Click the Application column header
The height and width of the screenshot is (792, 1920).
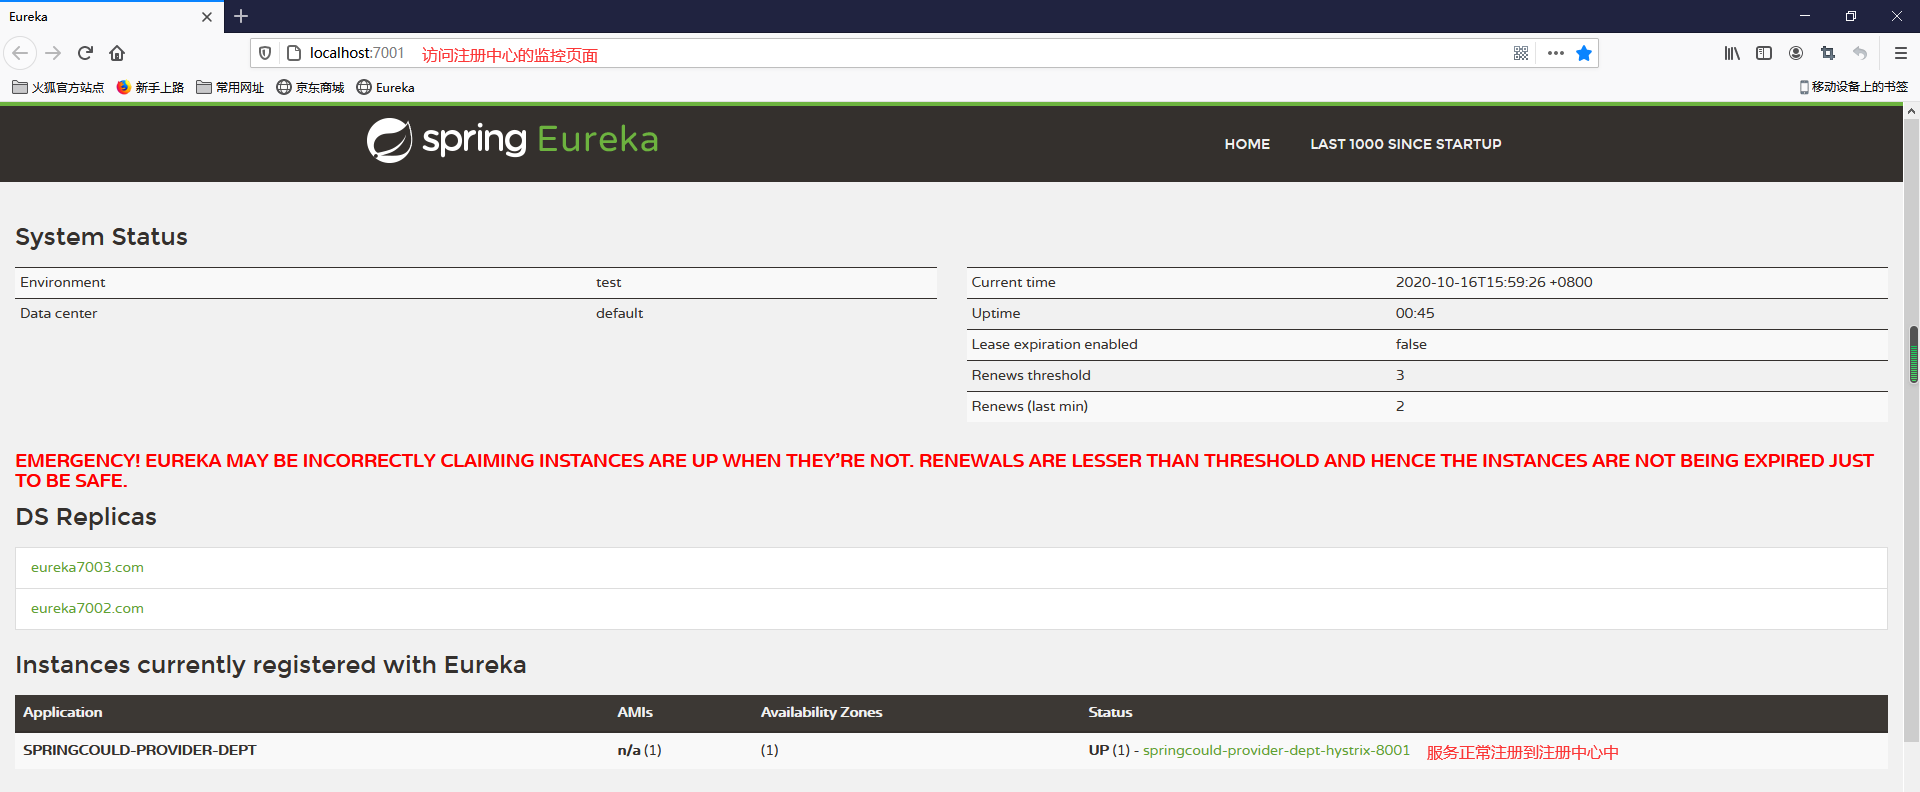[x=63, y=712]
